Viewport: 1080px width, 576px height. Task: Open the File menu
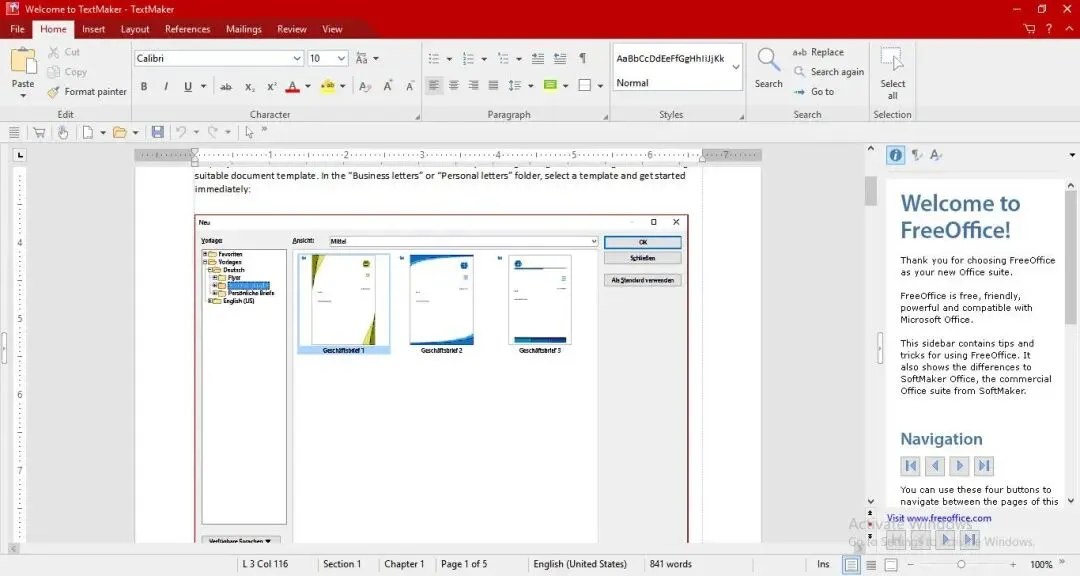coord(17,29)
